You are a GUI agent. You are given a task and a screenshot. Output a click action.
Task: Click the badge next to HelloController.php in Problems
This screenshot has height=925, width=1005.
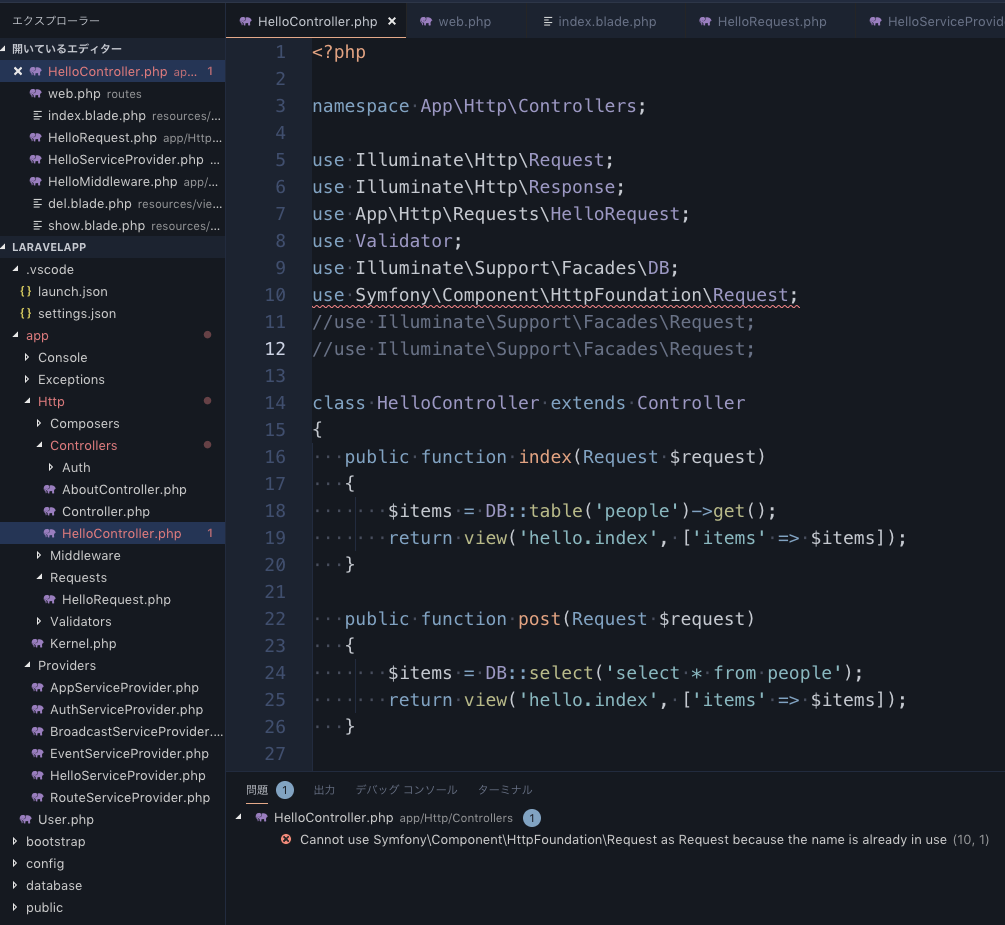click(532, 817)
